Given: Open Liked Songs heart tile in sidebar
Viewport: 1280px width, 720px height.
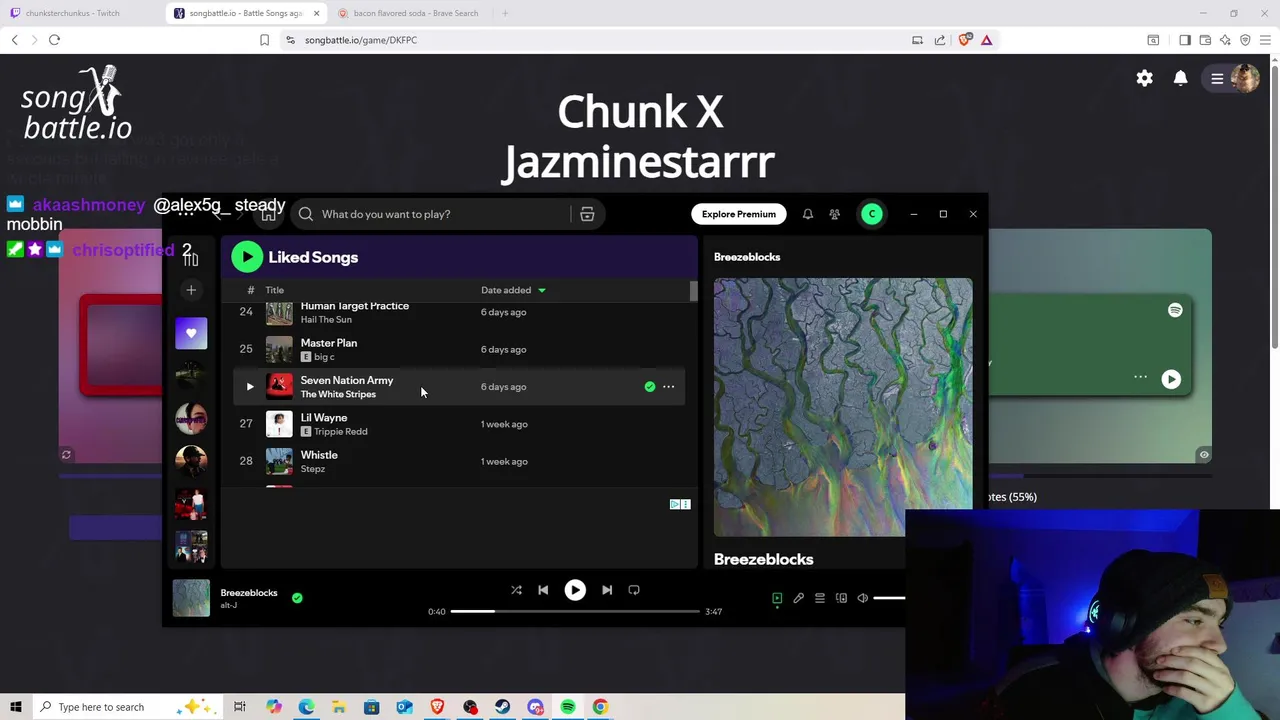Looking at the screenshot, I should (x=191, y=333).
